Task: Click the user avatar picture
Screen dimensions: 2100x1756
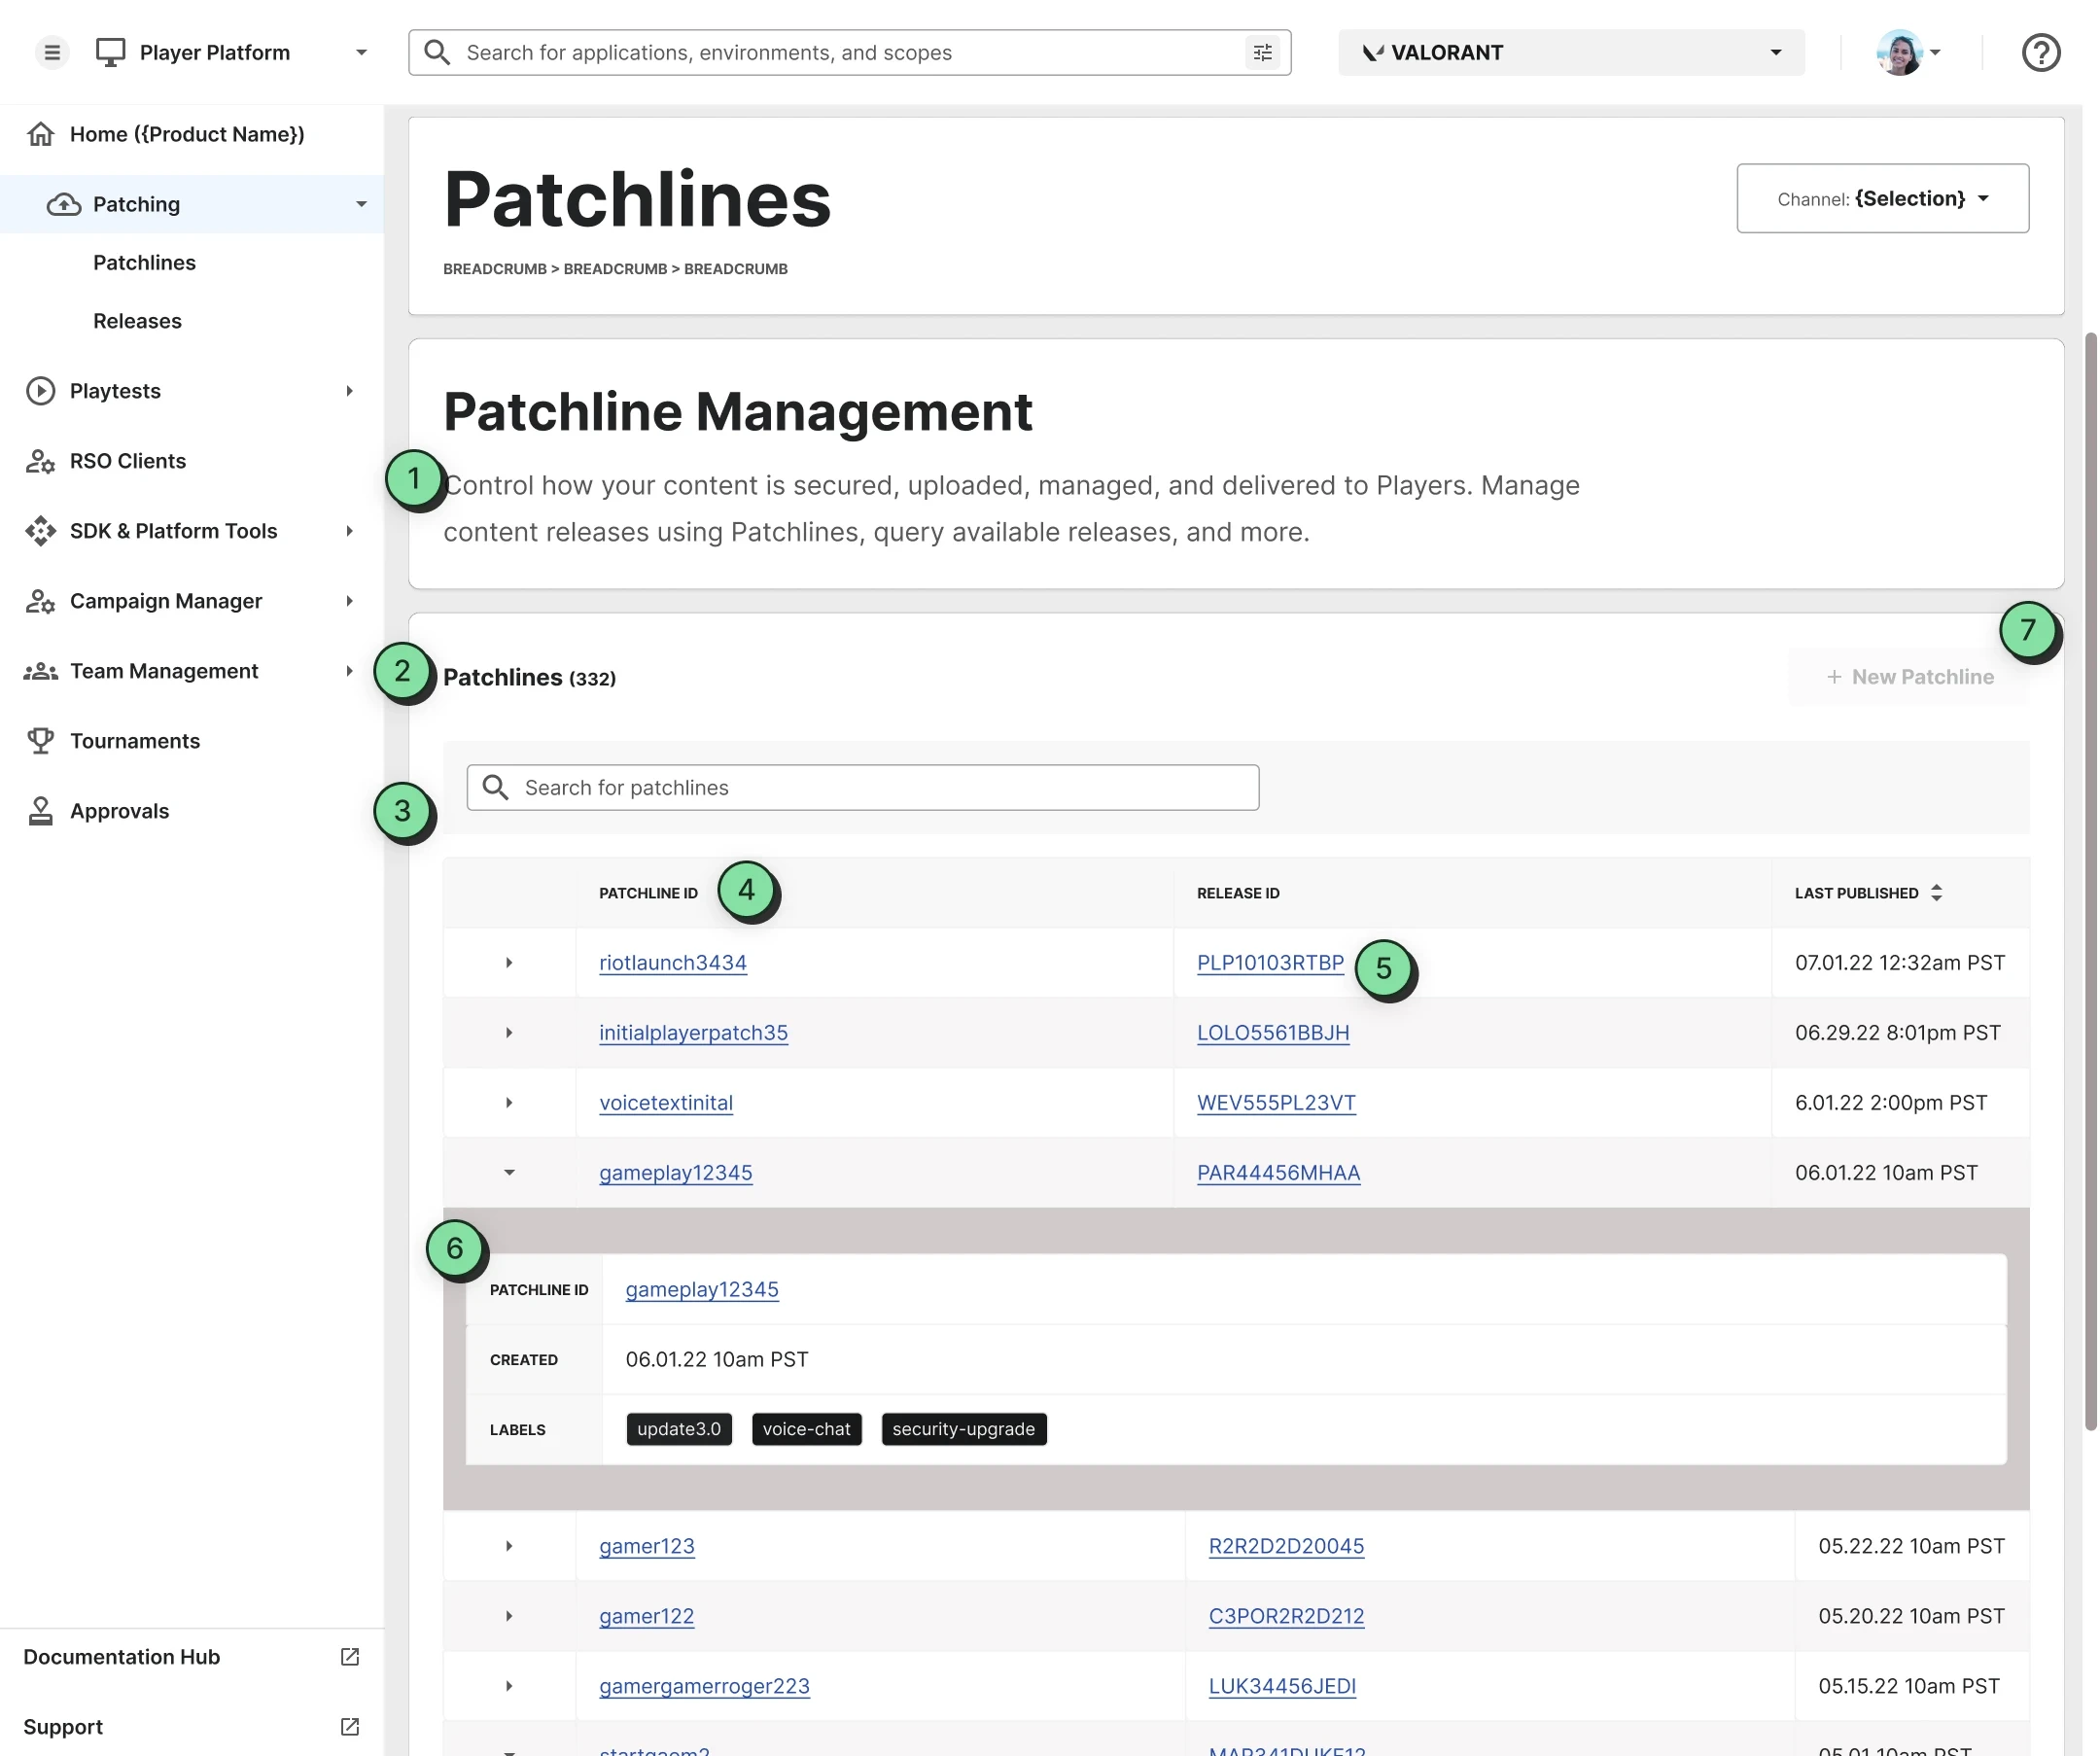Action: coord(1899,52)
